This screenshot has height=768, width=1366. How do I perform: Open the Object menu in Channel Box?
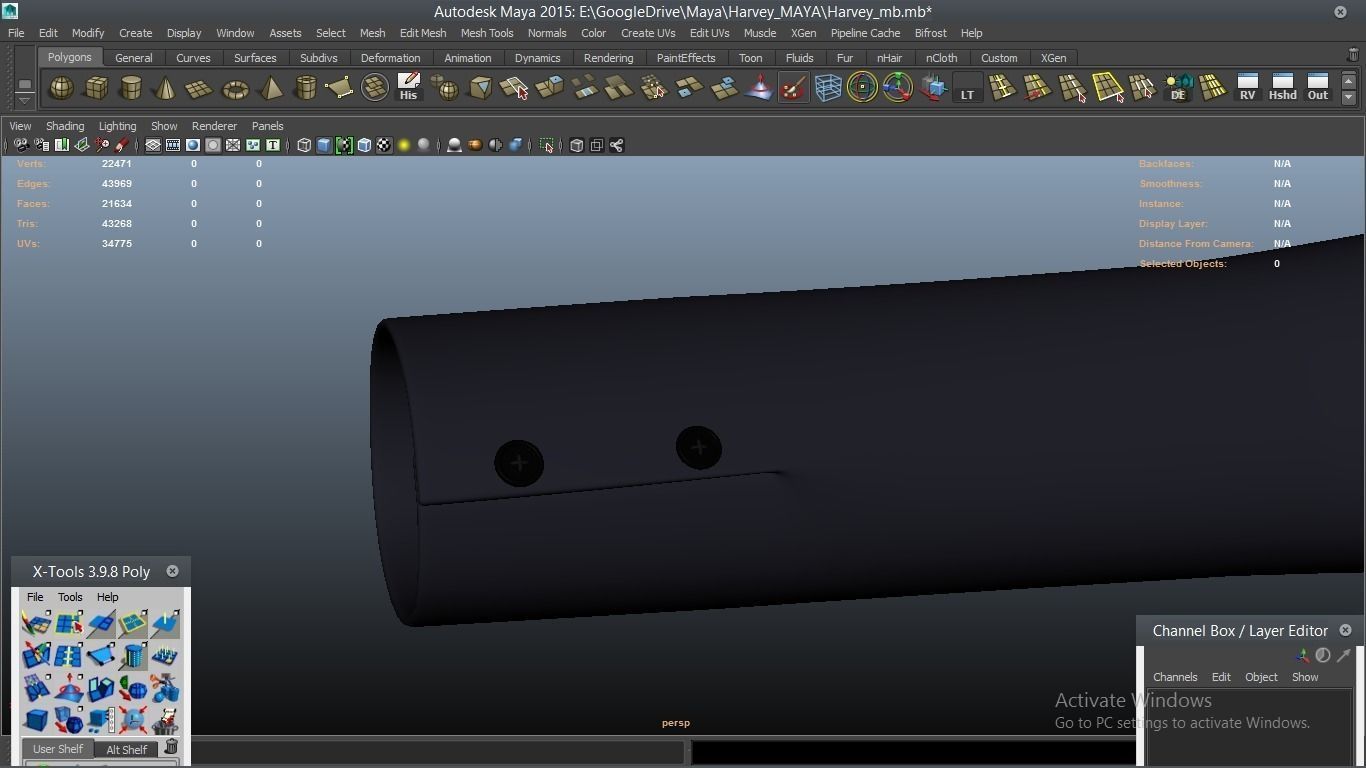coord(1261,677)
